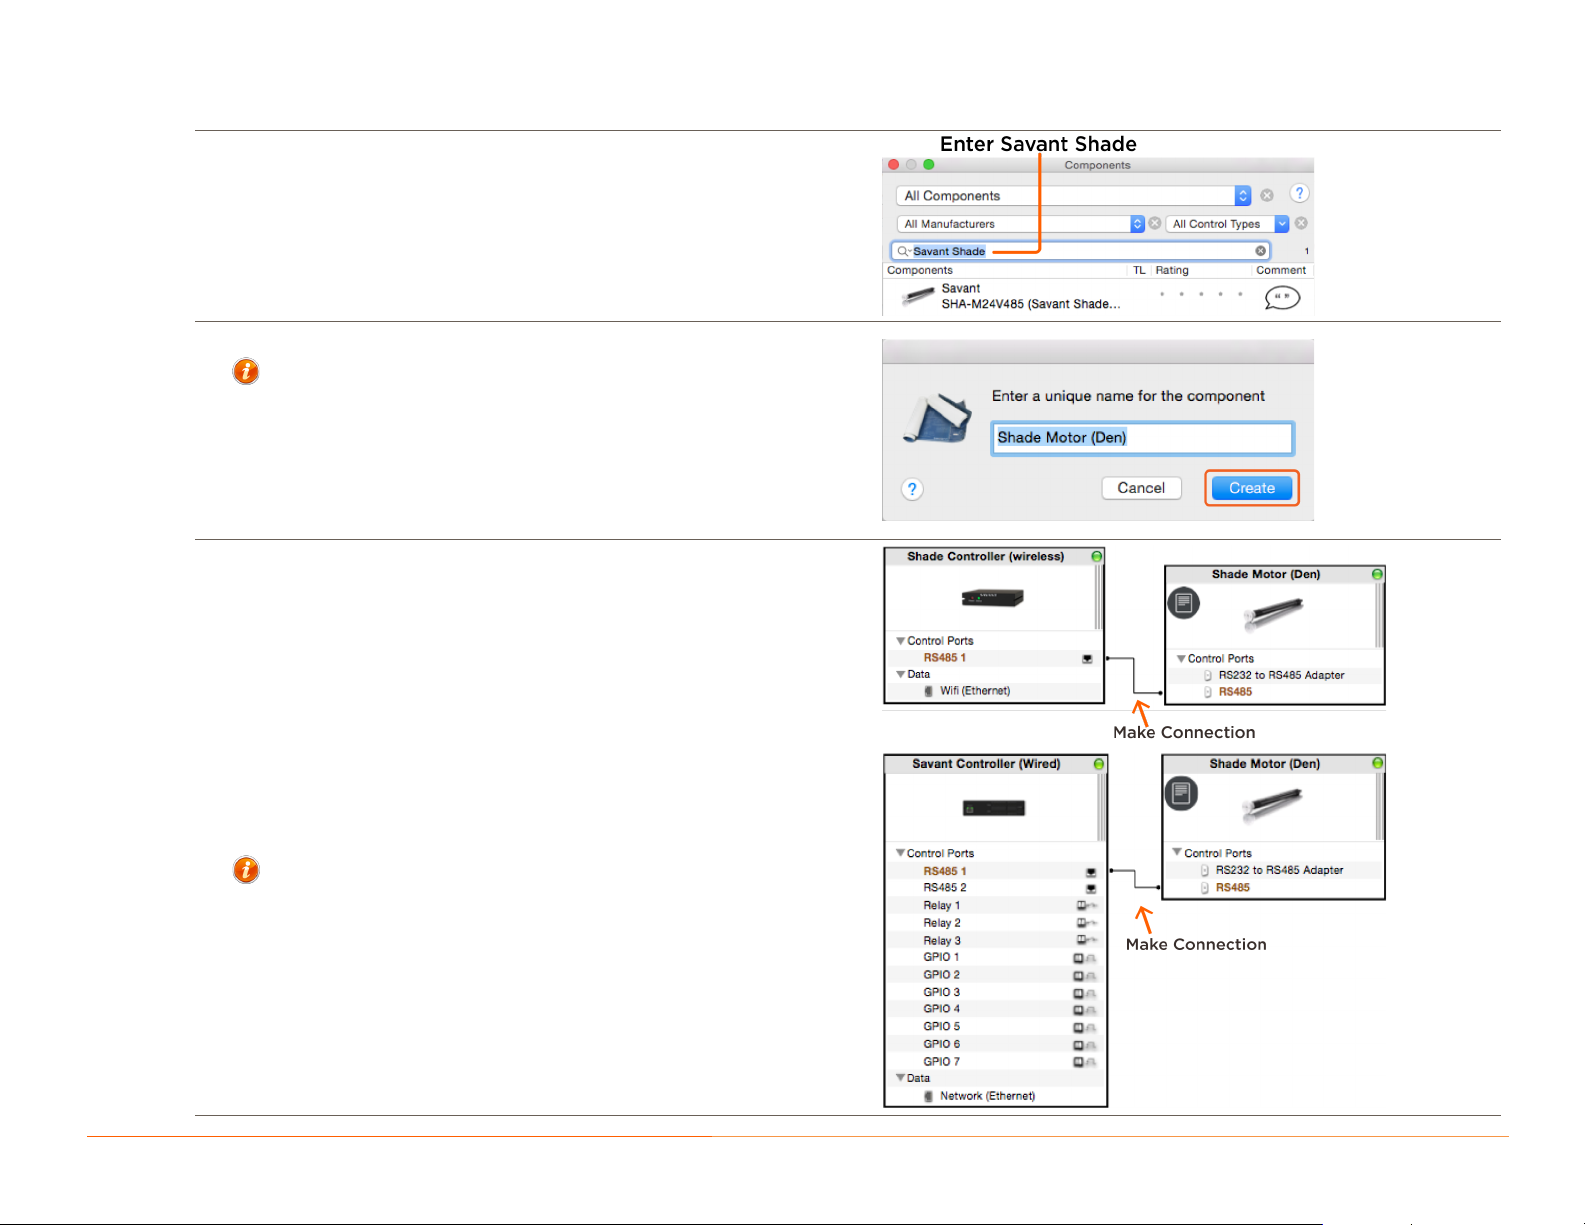Click green status light on Shade Controller (wireless)
Image resolution: width=1585 pixels, height=1225 pixels.
[x=1097, y=557]
